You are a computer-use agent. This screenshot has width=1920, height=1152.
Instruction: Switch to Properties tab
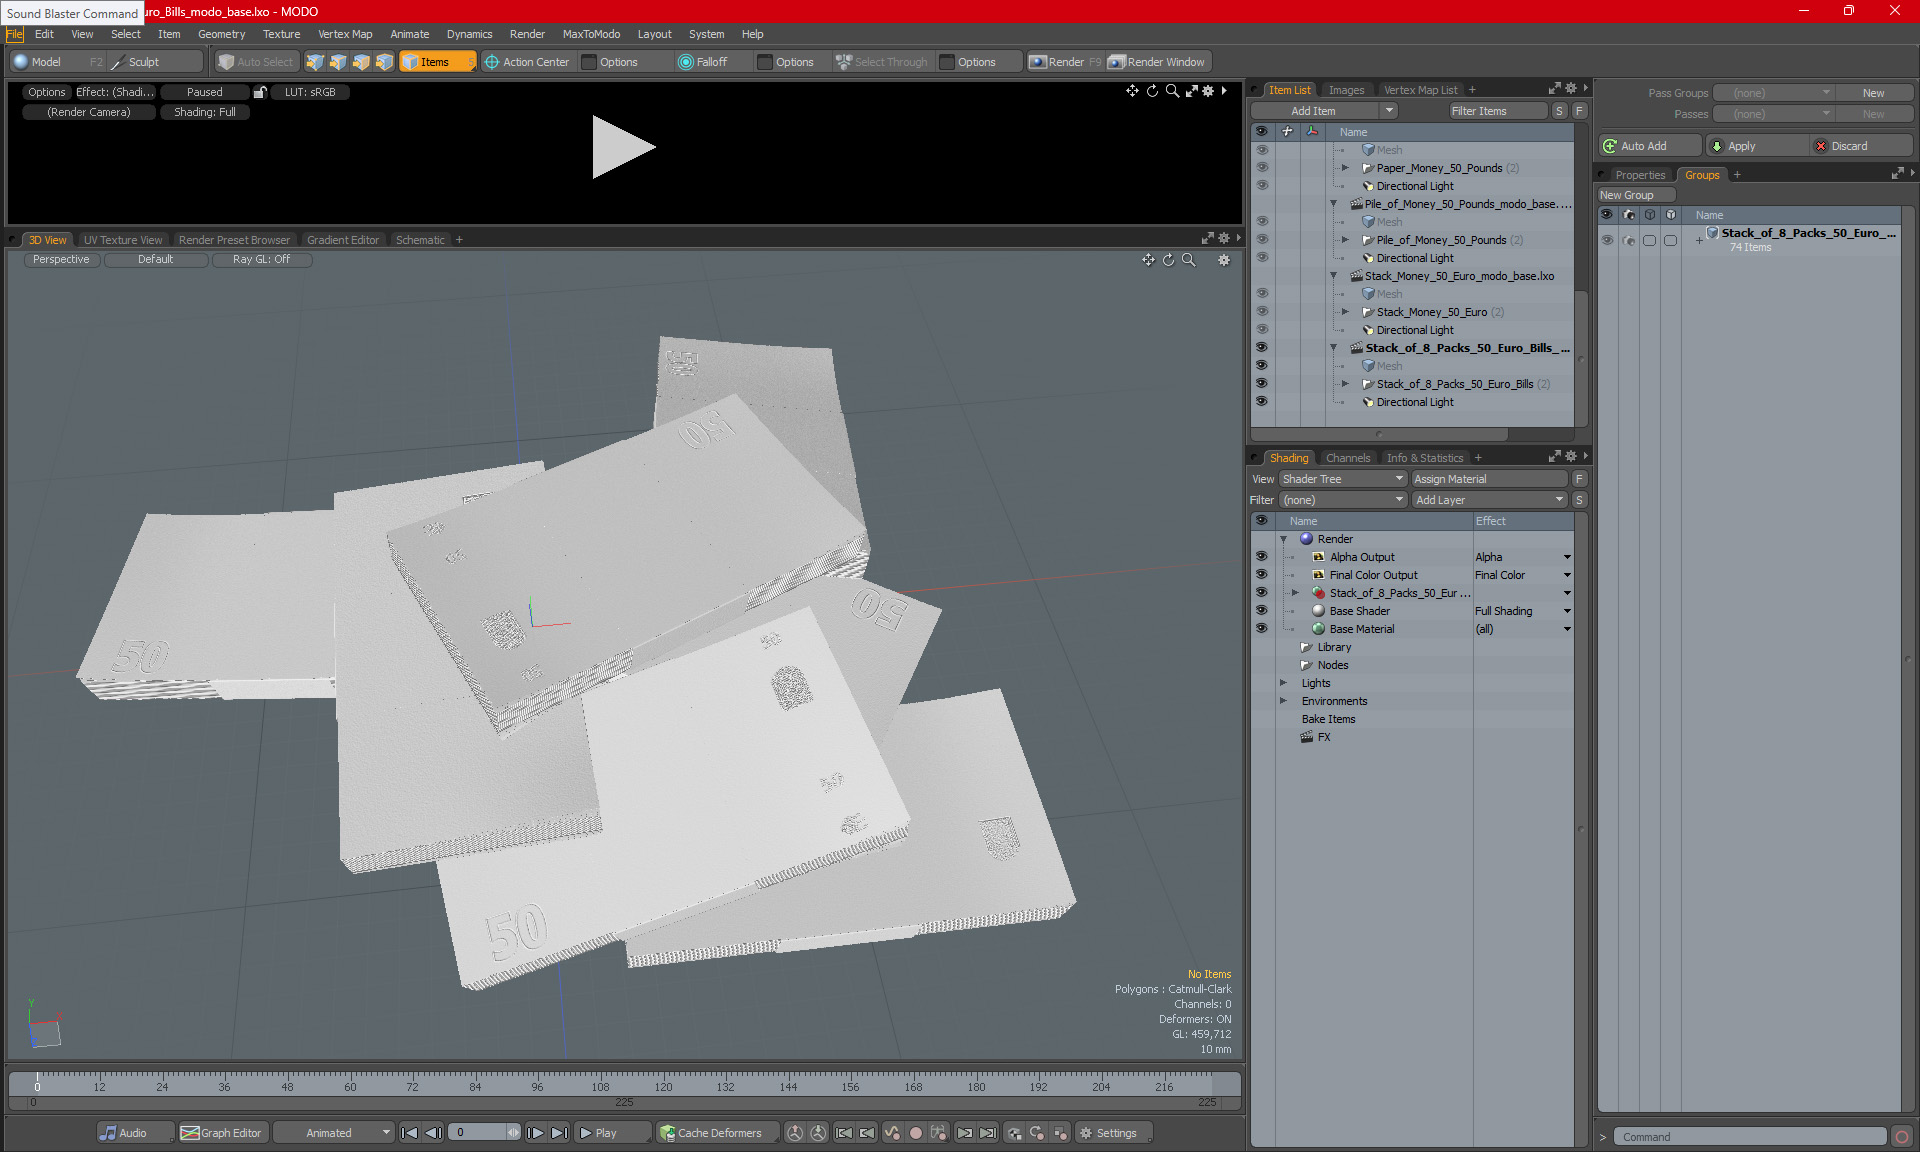(x=1640, y=175)
